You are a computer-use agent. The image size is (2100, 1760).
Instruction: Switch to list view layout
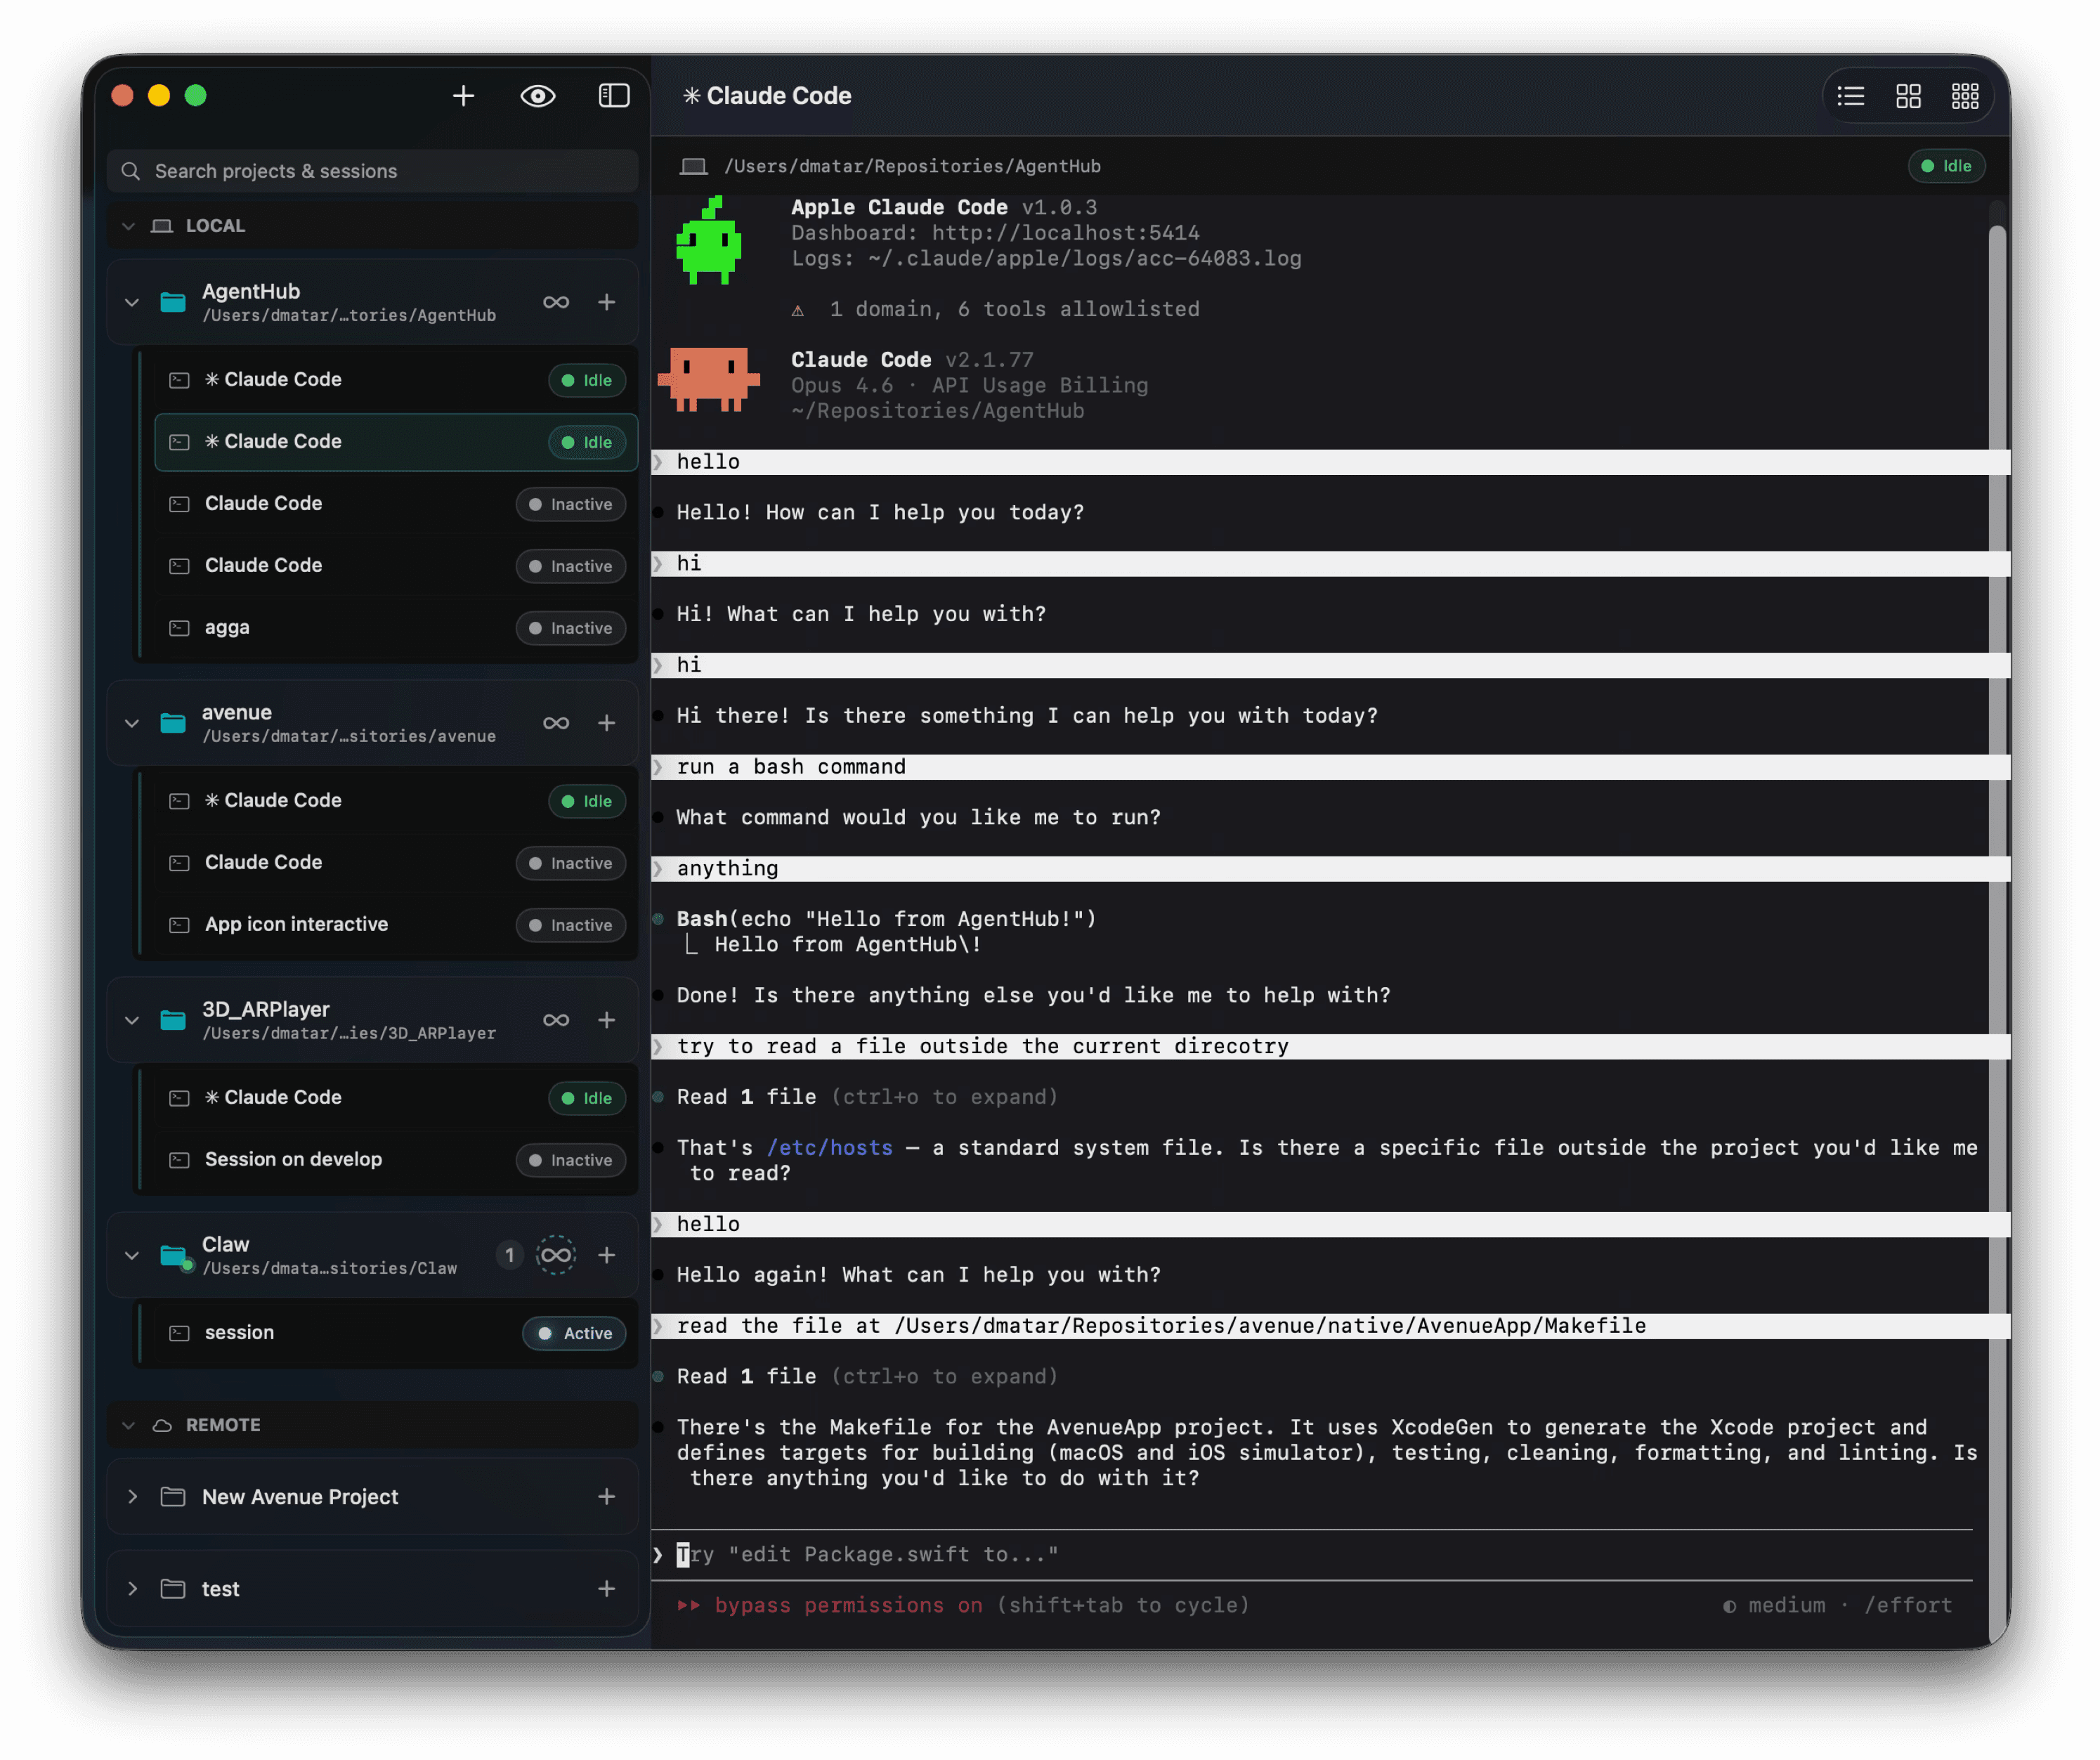(1851, 96)
